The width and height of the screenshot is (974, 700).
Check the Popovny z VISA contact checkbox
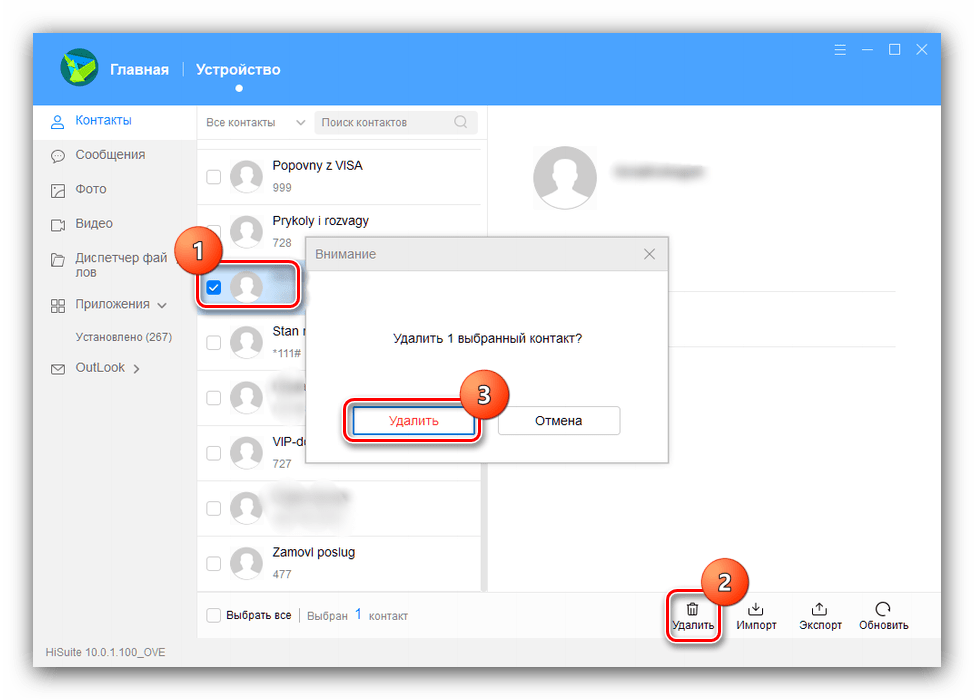click(214, 177)
